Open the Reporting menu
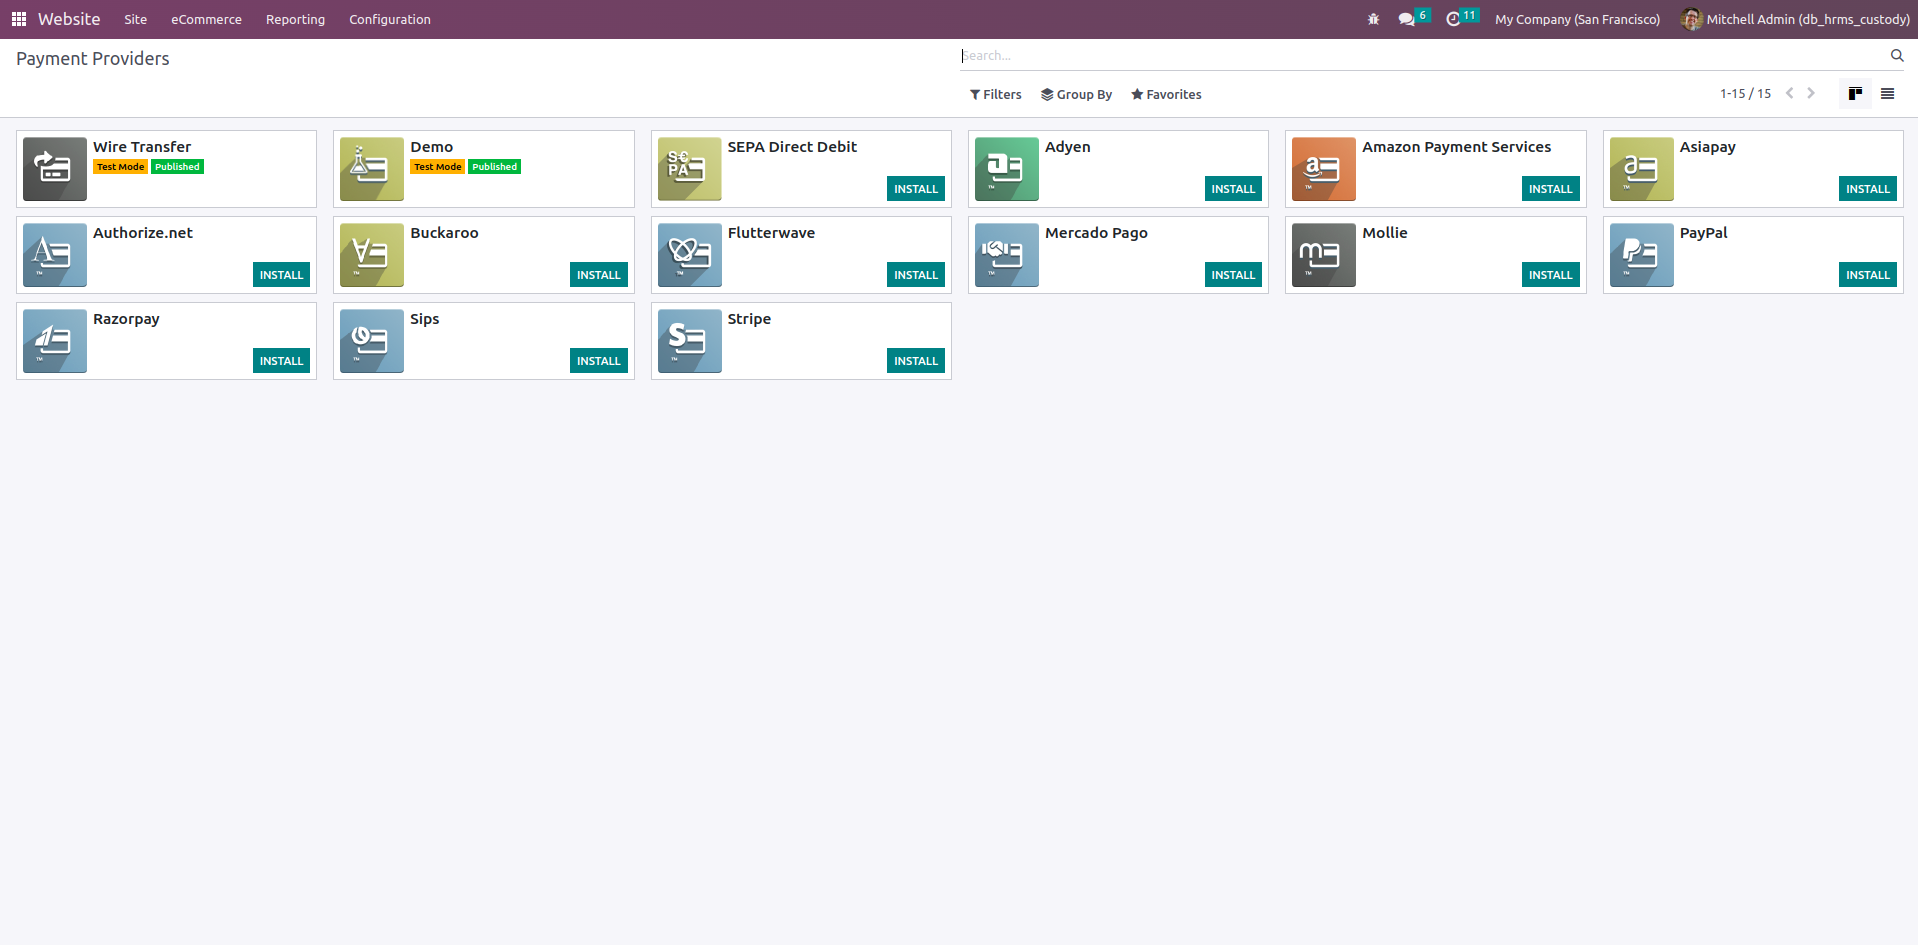 click(295, 19)
